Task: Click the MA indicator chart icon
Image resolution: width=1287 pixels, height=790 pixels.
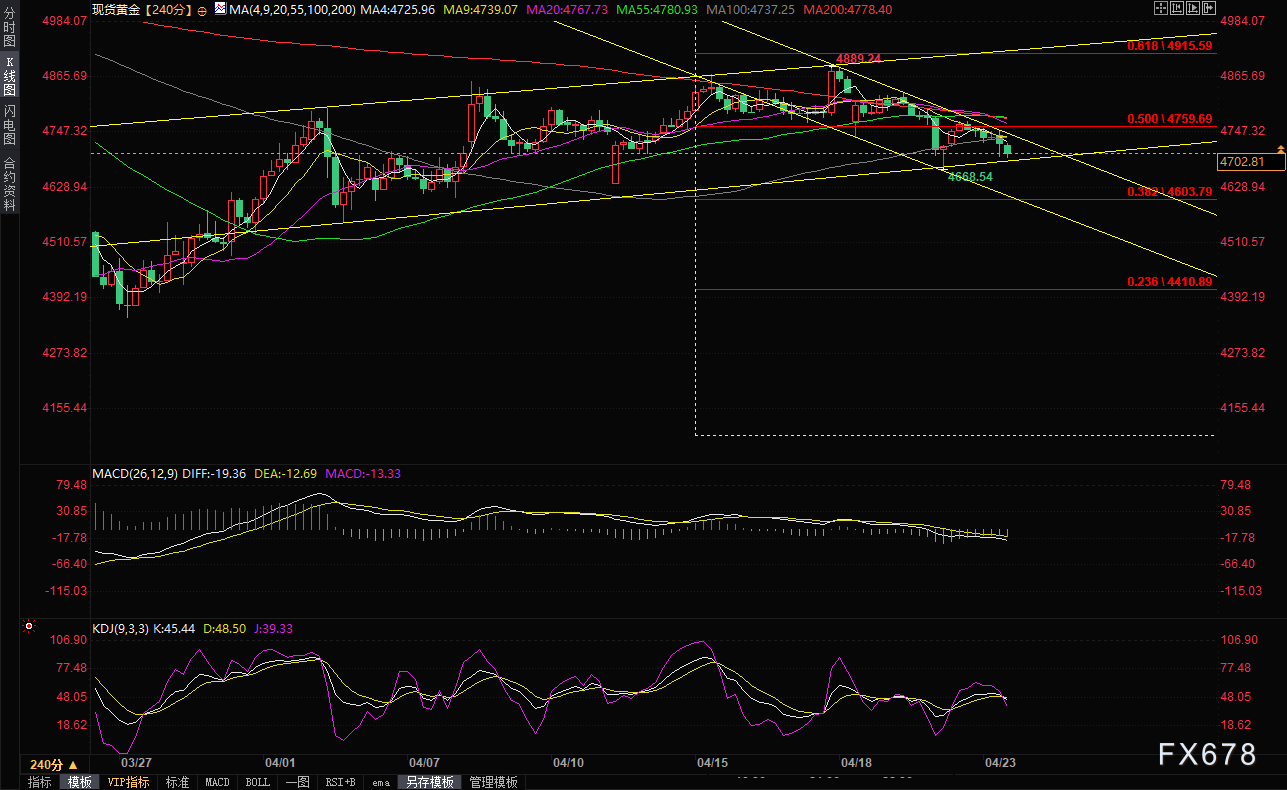Action: click(221, 9)
